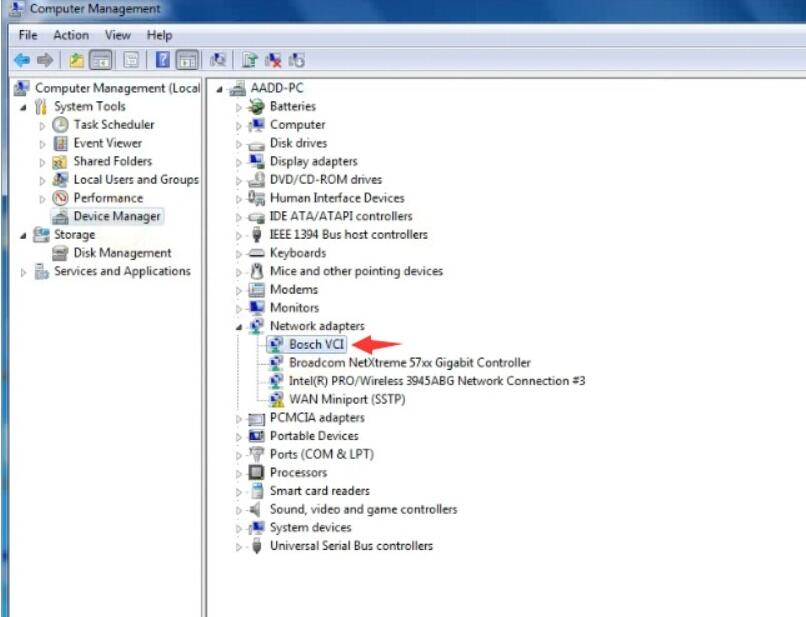Click the Task Scheduler clock icon
Viewport: 806px width, 617px height.
tap(60, 124)
